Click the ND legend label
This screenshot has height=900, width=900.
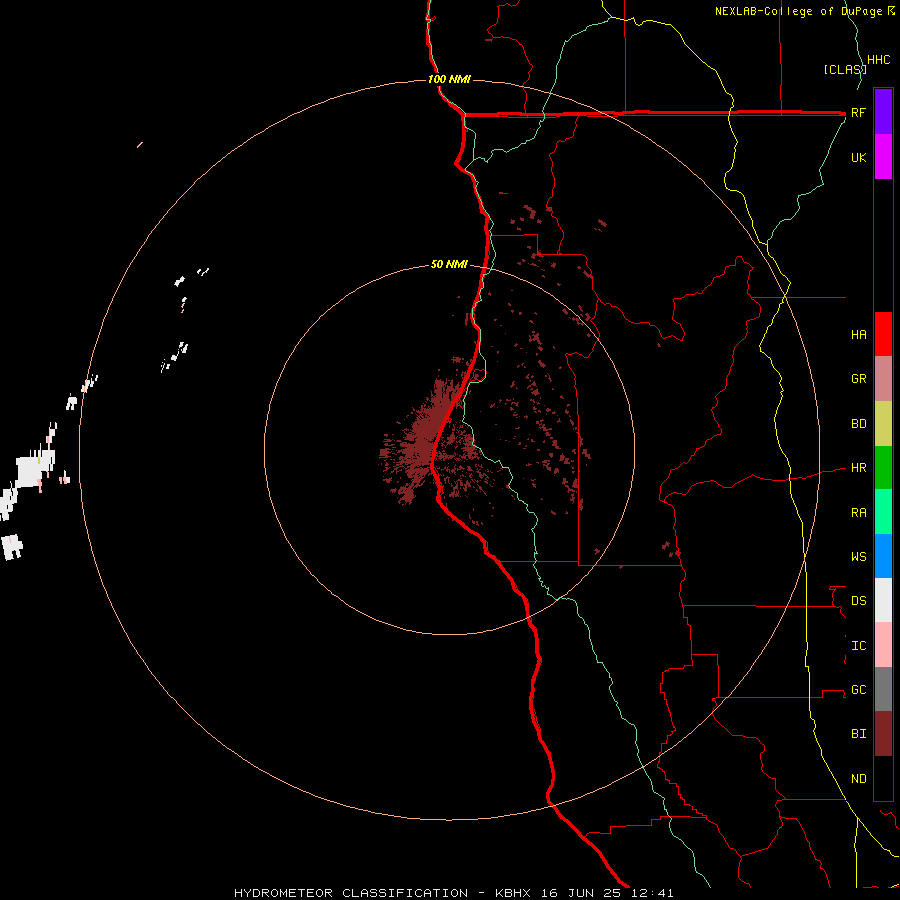[858, 779]
